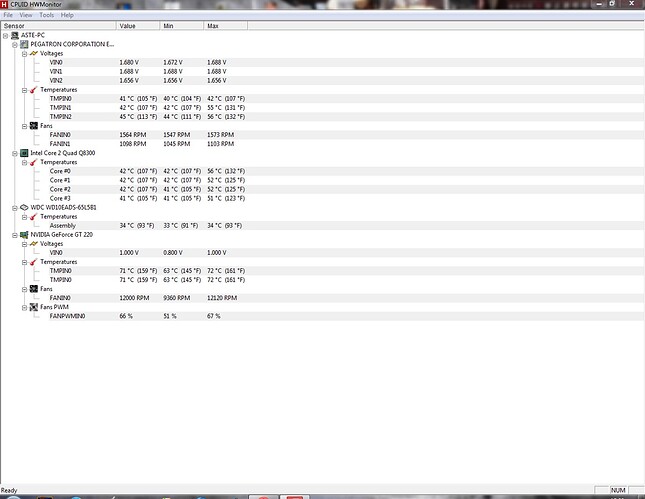The image size is (645, 499).
Task: Click the fan icon under PEGATRON
Action: click(33, 126)
